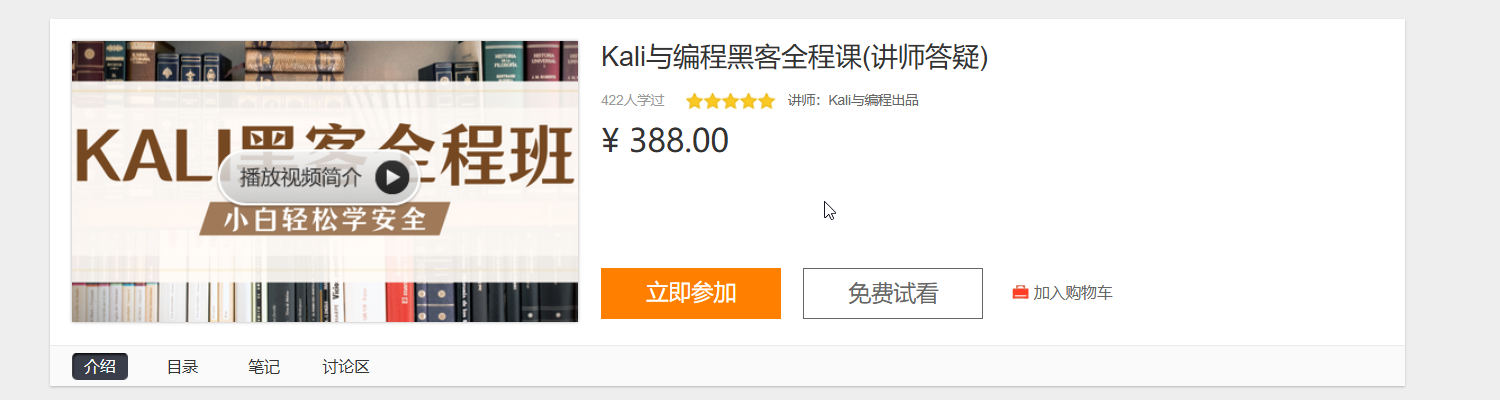Open the Kali与编程出品 lecturer link
The width and height of the screenshot is (1500, 400).
click(x=874, y=100)
